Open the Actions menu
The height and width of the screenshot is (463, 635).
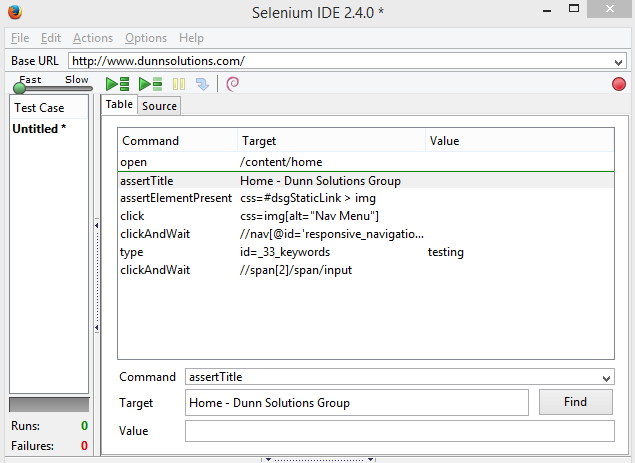click(x=93, y=38)
